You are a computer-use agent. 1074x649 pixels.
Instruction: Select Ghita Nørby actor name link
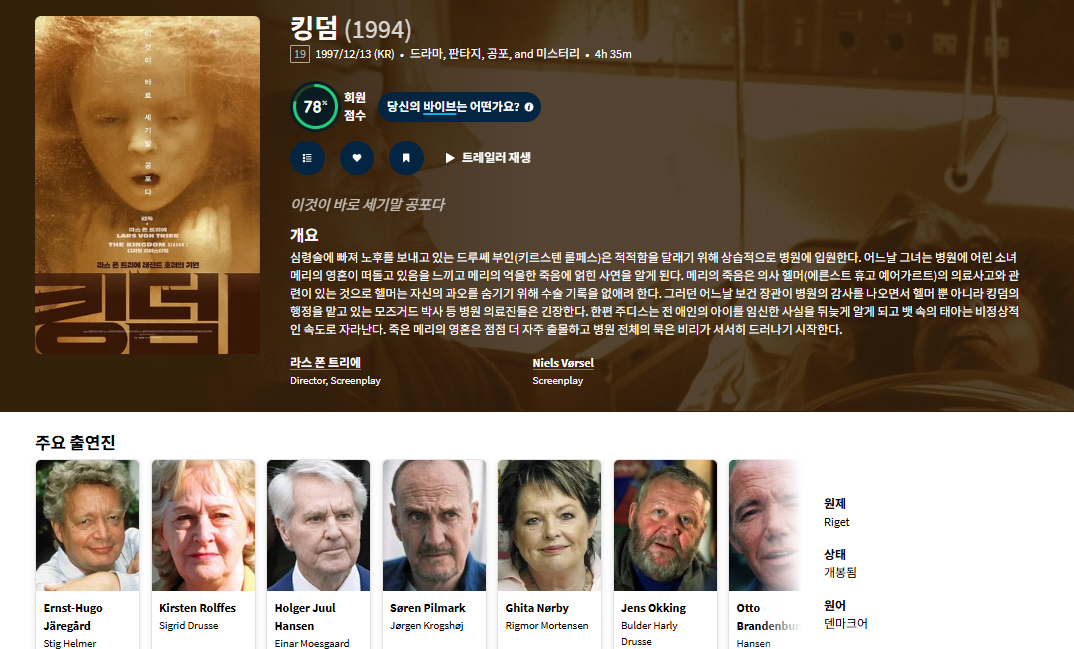pyautogui.click(x=537, y=608)
